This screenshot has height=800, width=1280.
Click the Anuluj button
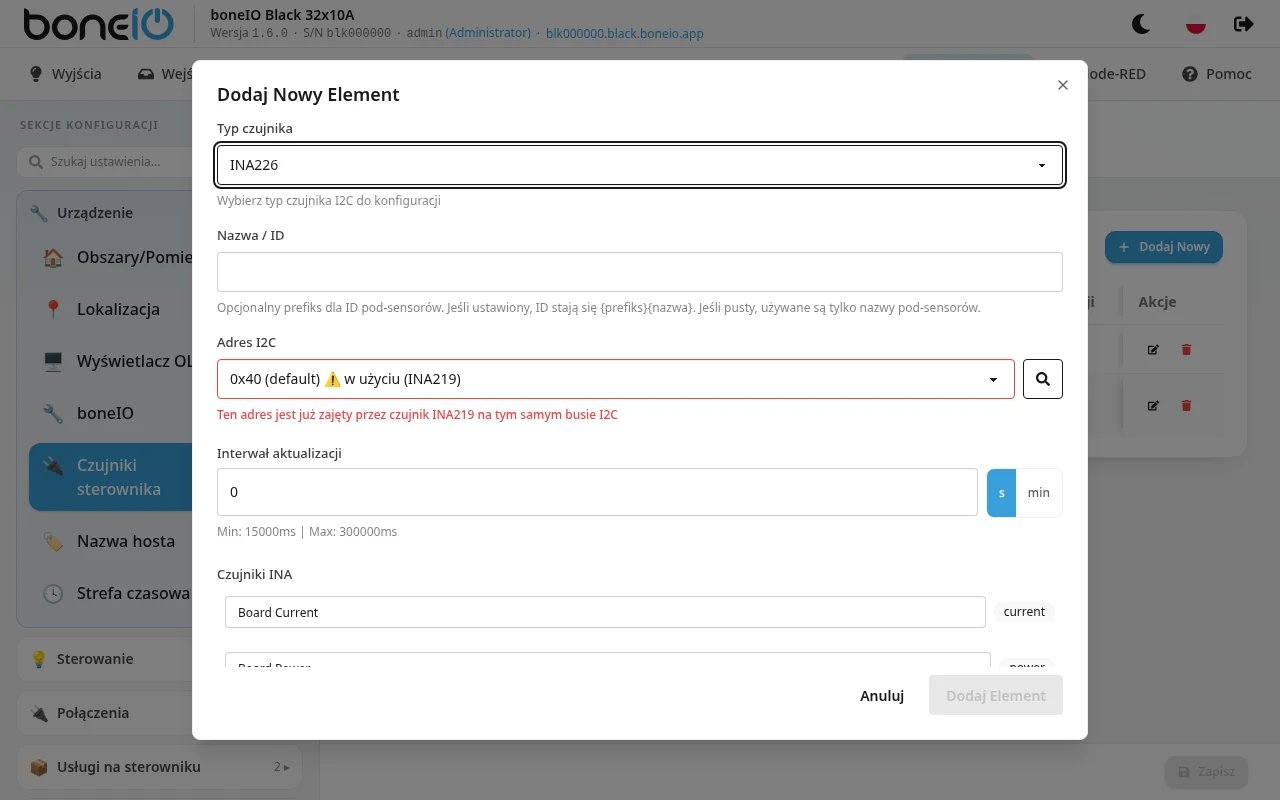click(x=882, y=695)
